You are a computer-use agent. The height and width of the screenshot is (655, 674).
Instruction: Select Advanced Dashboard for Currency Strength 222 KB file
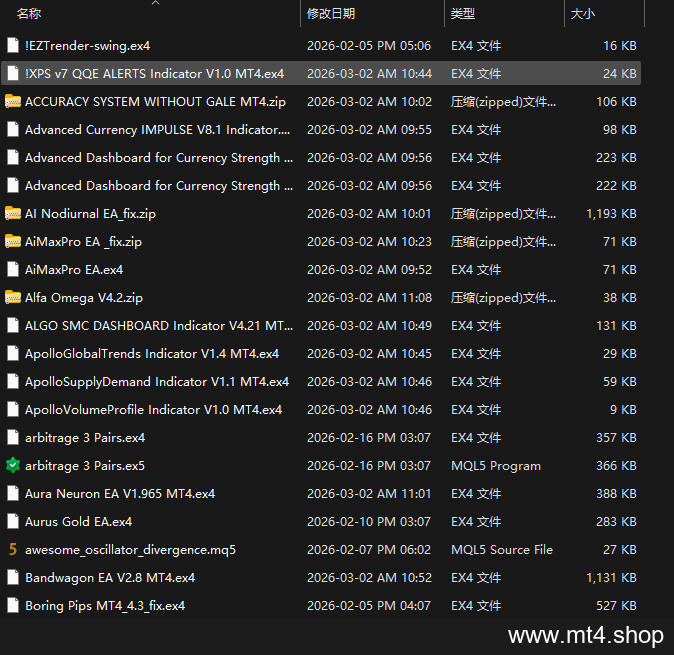[159, 185]
